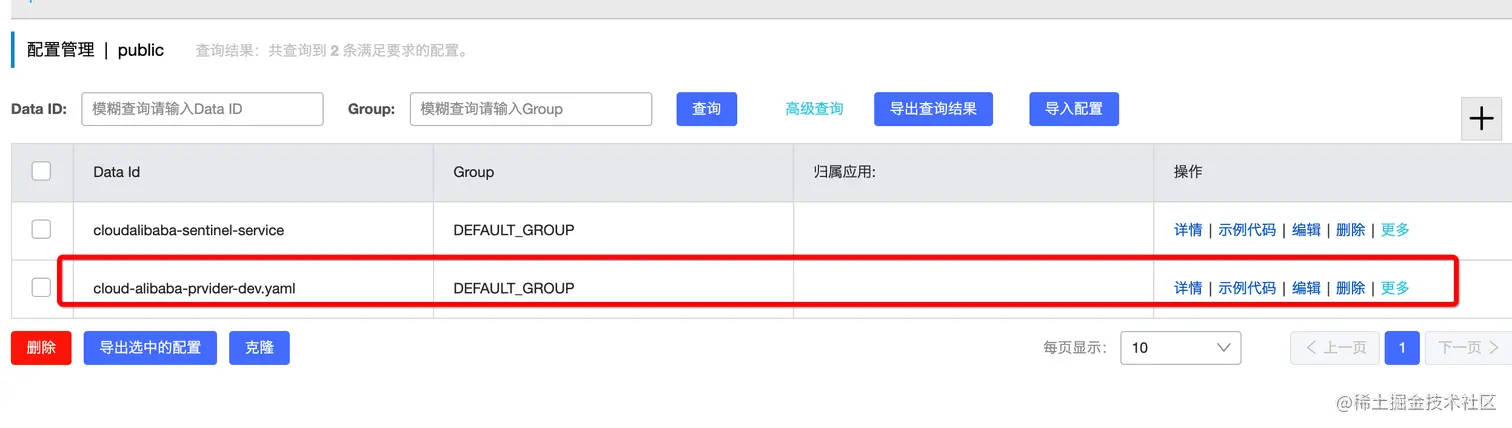Focus the Data ID search field
Image resolution: width=1512 pixels, height=428 pixels.
point(201,109)
